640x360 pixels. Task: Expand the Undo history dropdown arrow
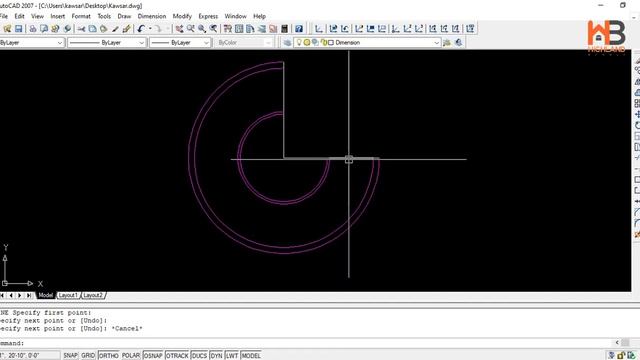tap(150, 29)
